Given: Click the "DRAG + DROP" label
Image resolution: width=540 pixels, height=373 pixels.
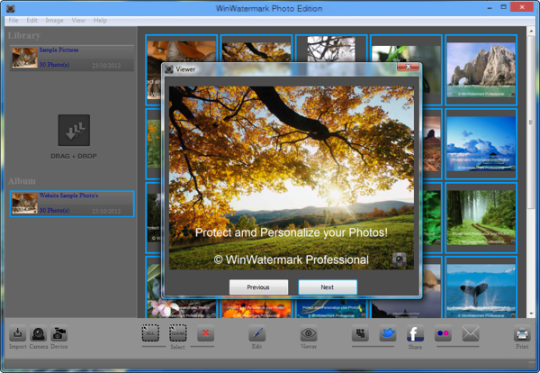Looking at the screenshot, I should click(x=74, y=156).
